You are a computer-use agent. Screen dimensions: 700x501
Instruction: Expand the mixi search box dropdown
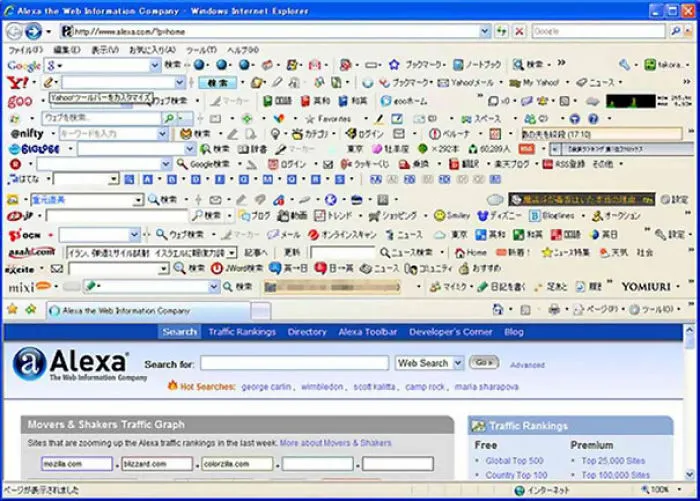[x=214, y=287]
